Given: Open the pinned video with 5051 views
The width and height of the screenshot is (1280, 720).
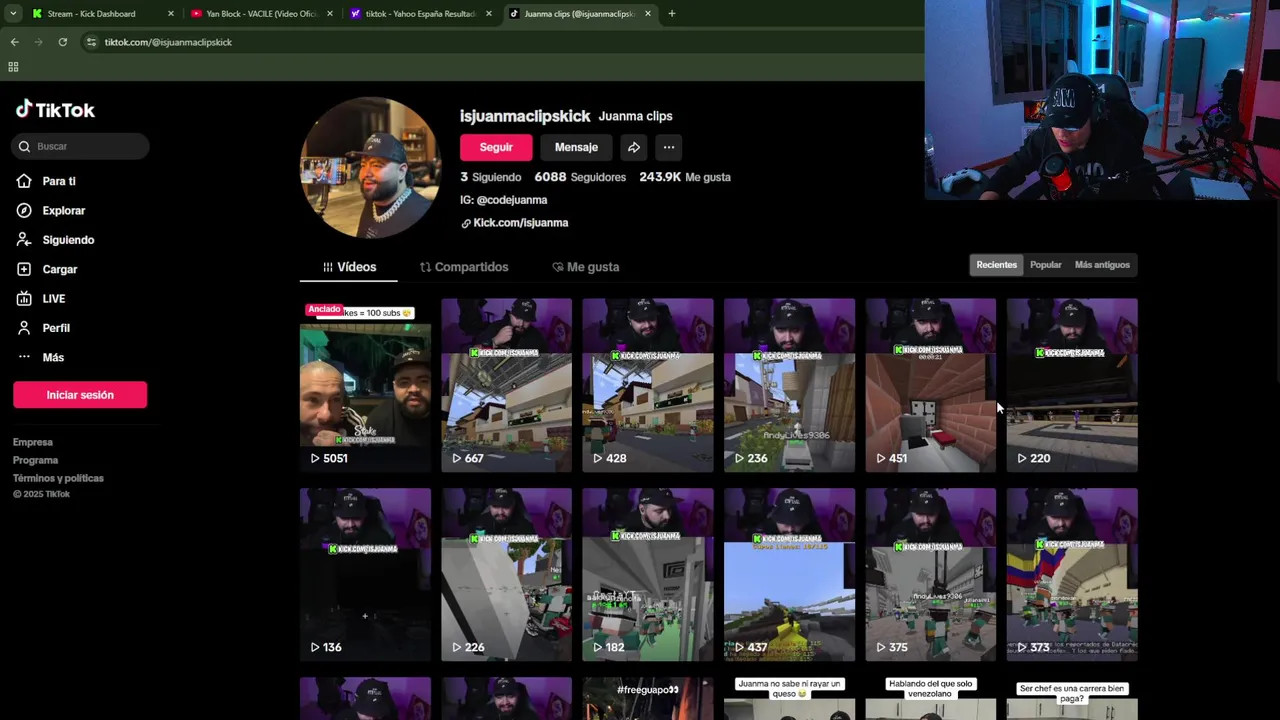Looking at the screenshot, I should click(x=365, y=385).
